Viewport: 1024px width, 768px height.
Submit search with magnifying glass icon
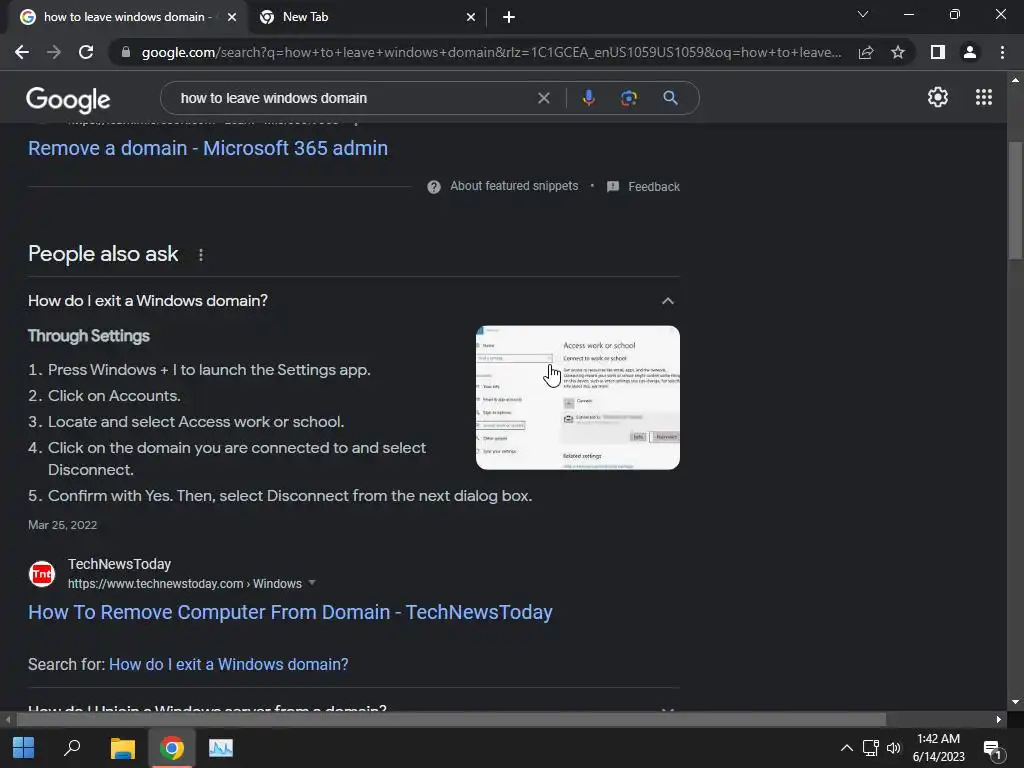click(x=670, y=98)
